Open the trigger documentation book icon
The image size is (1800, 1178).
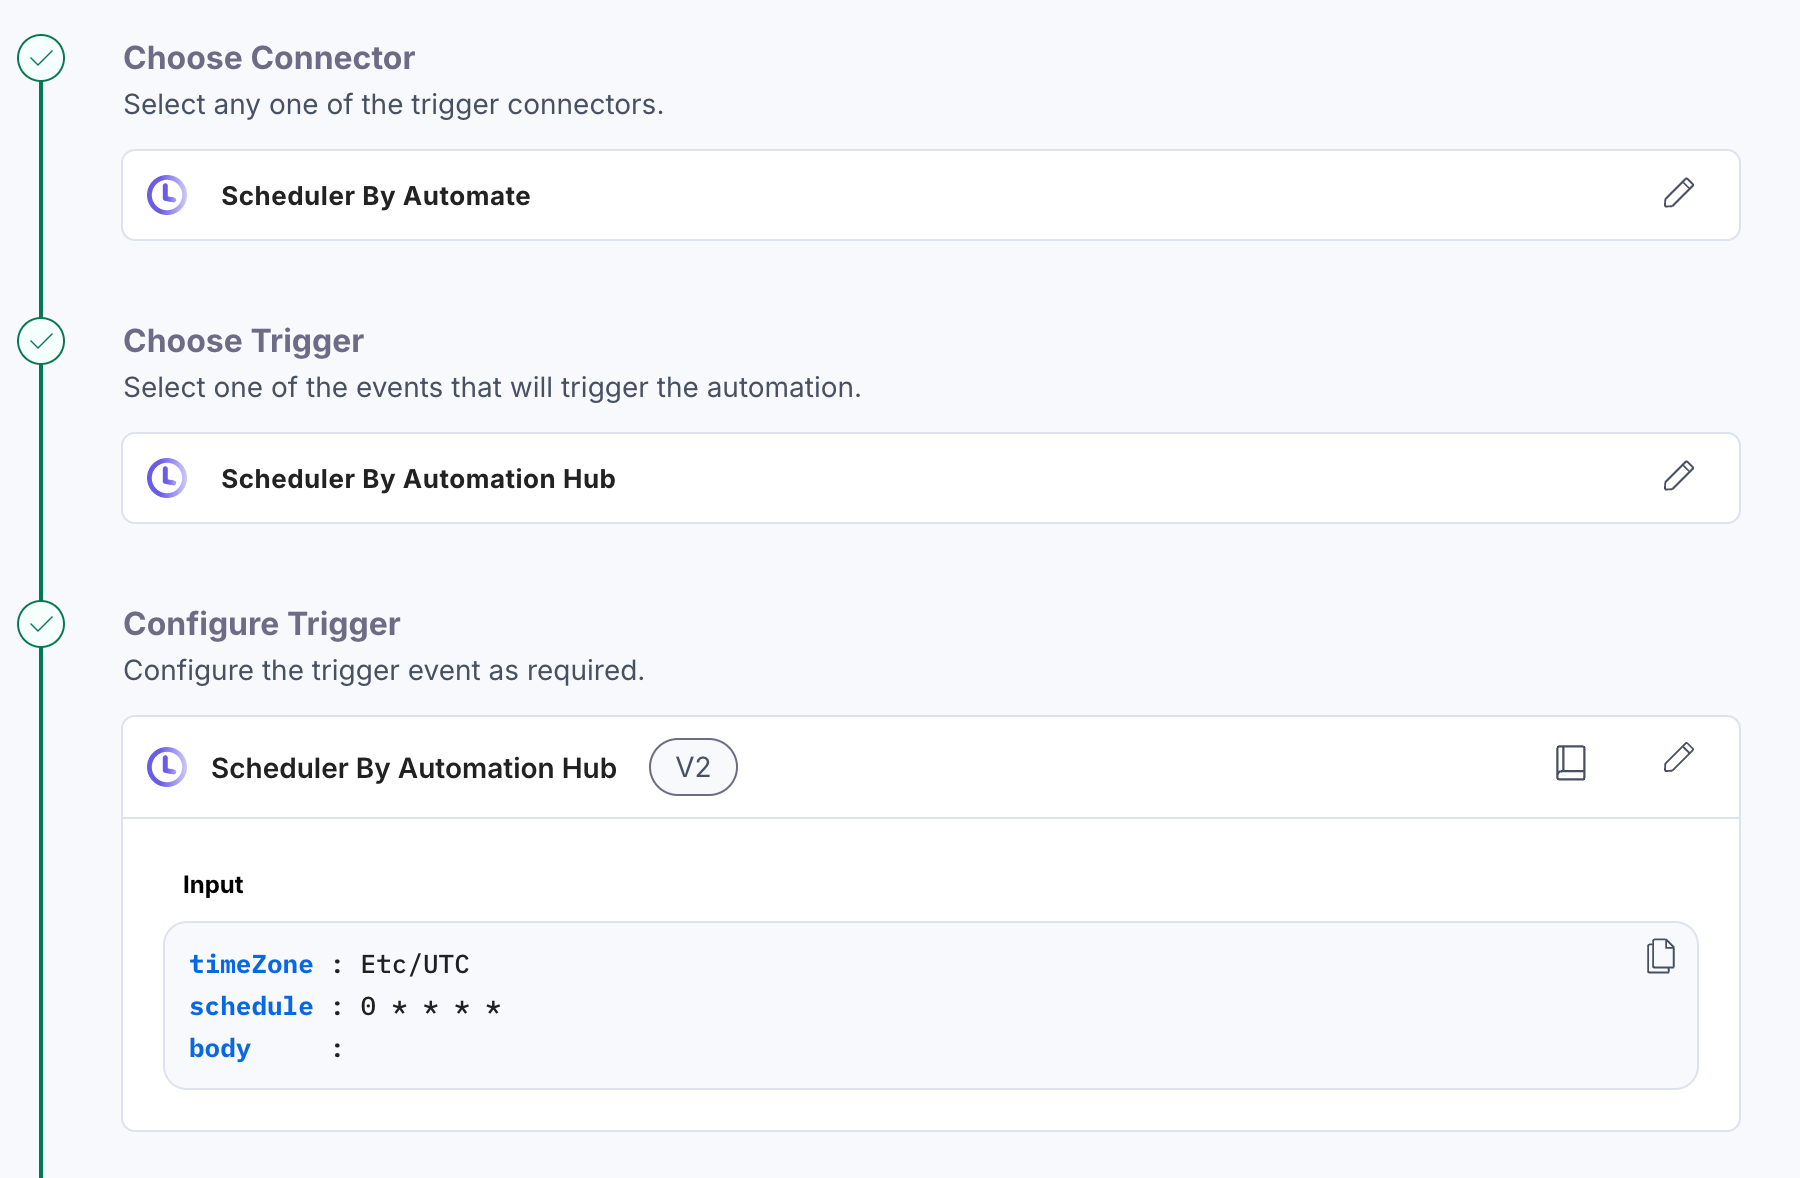click(x=1571, y=763)
